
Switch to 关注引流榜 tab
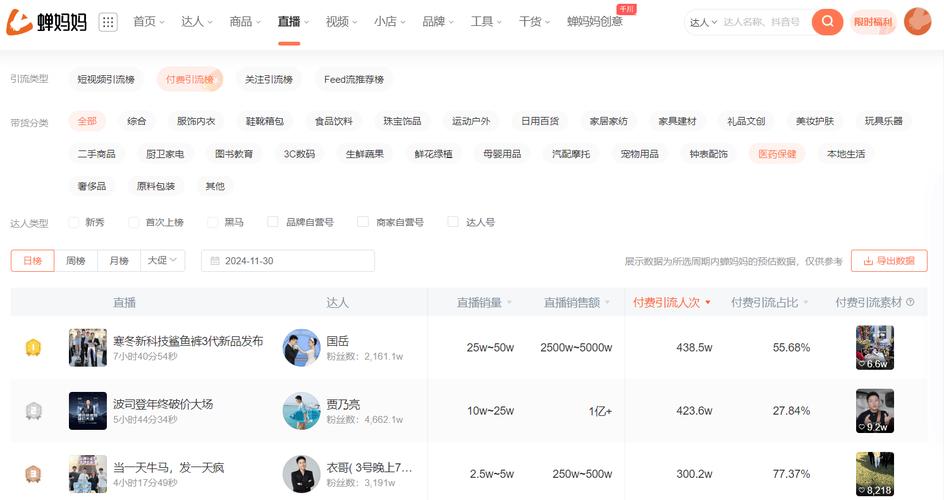tap(269, 79)
